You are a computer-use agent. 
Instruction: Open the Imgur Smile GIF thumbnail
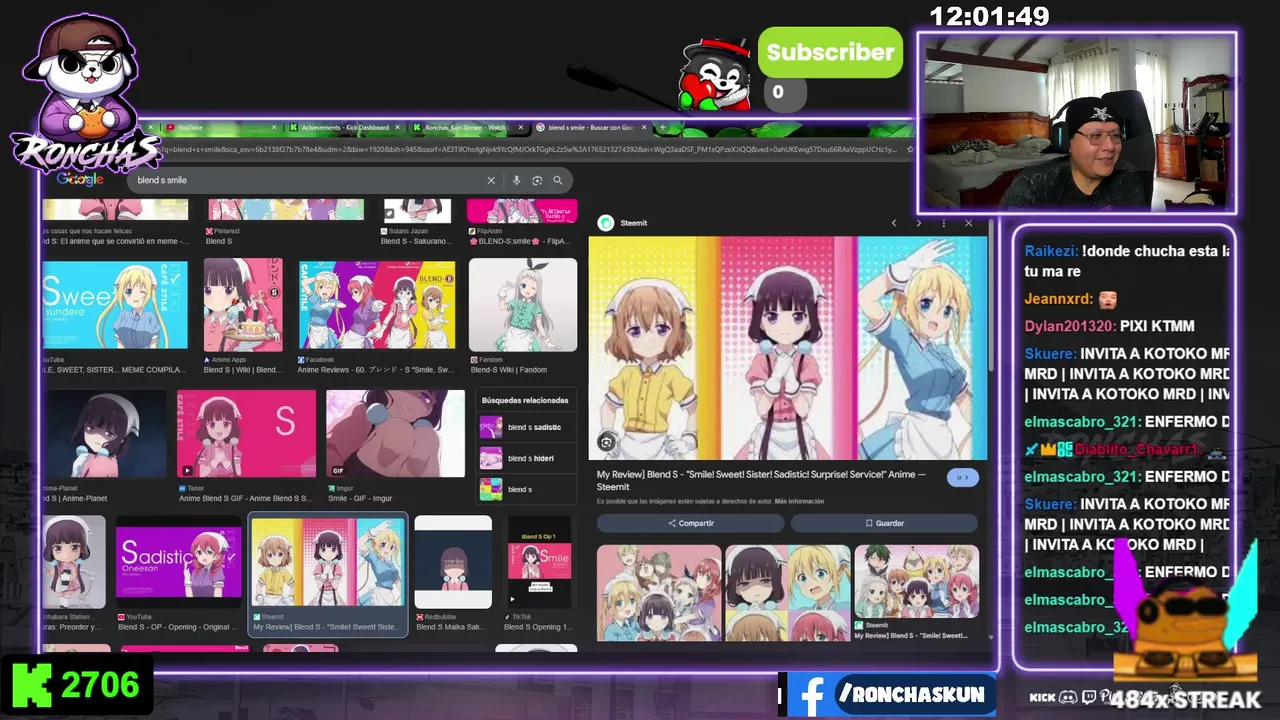point(395,434)
